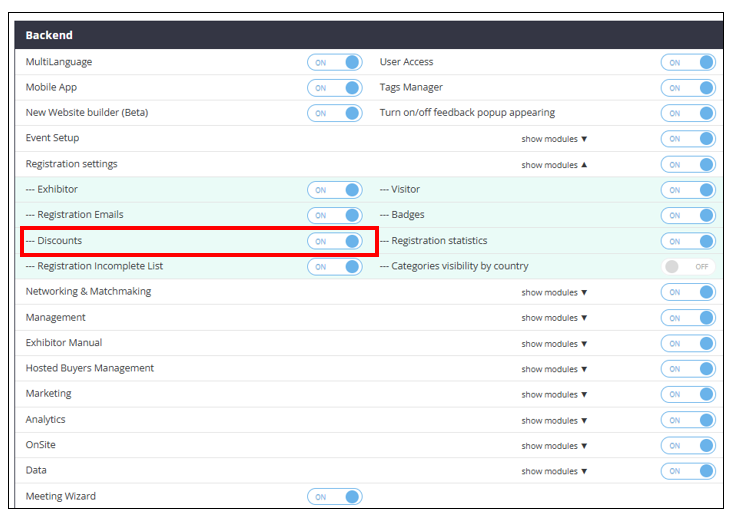Toggle the MultiLanguage switch
734x525 pixels.
[x=334, y=62]
